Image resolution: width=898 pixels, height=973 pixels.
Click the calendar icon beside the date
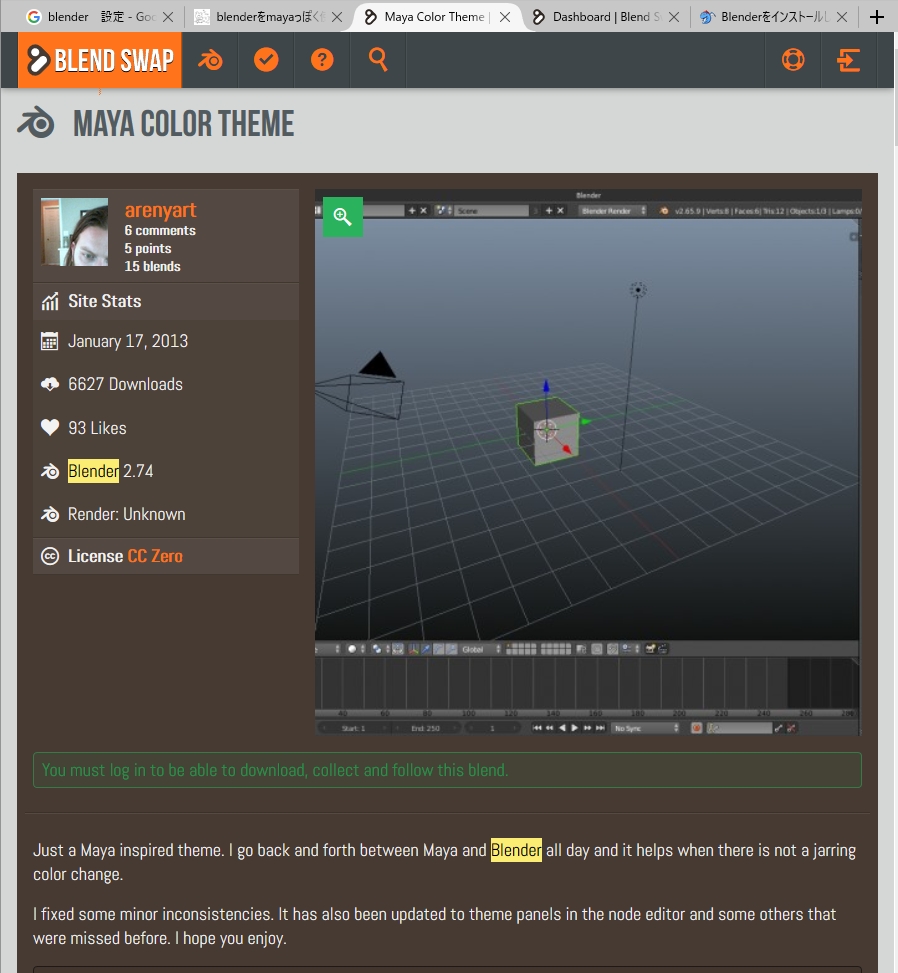pos(50,341)
